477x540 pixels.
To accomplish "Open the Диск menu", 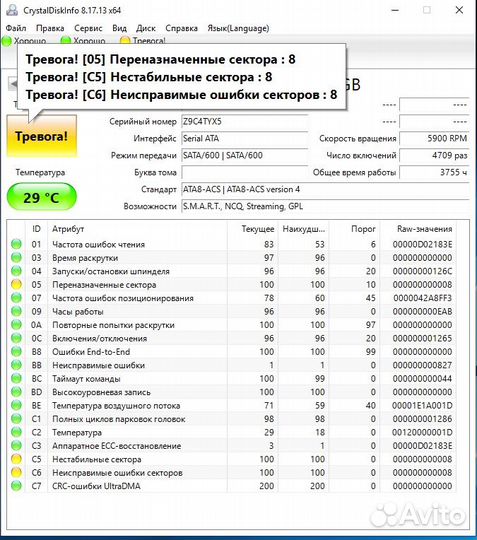I will [146, 28].
